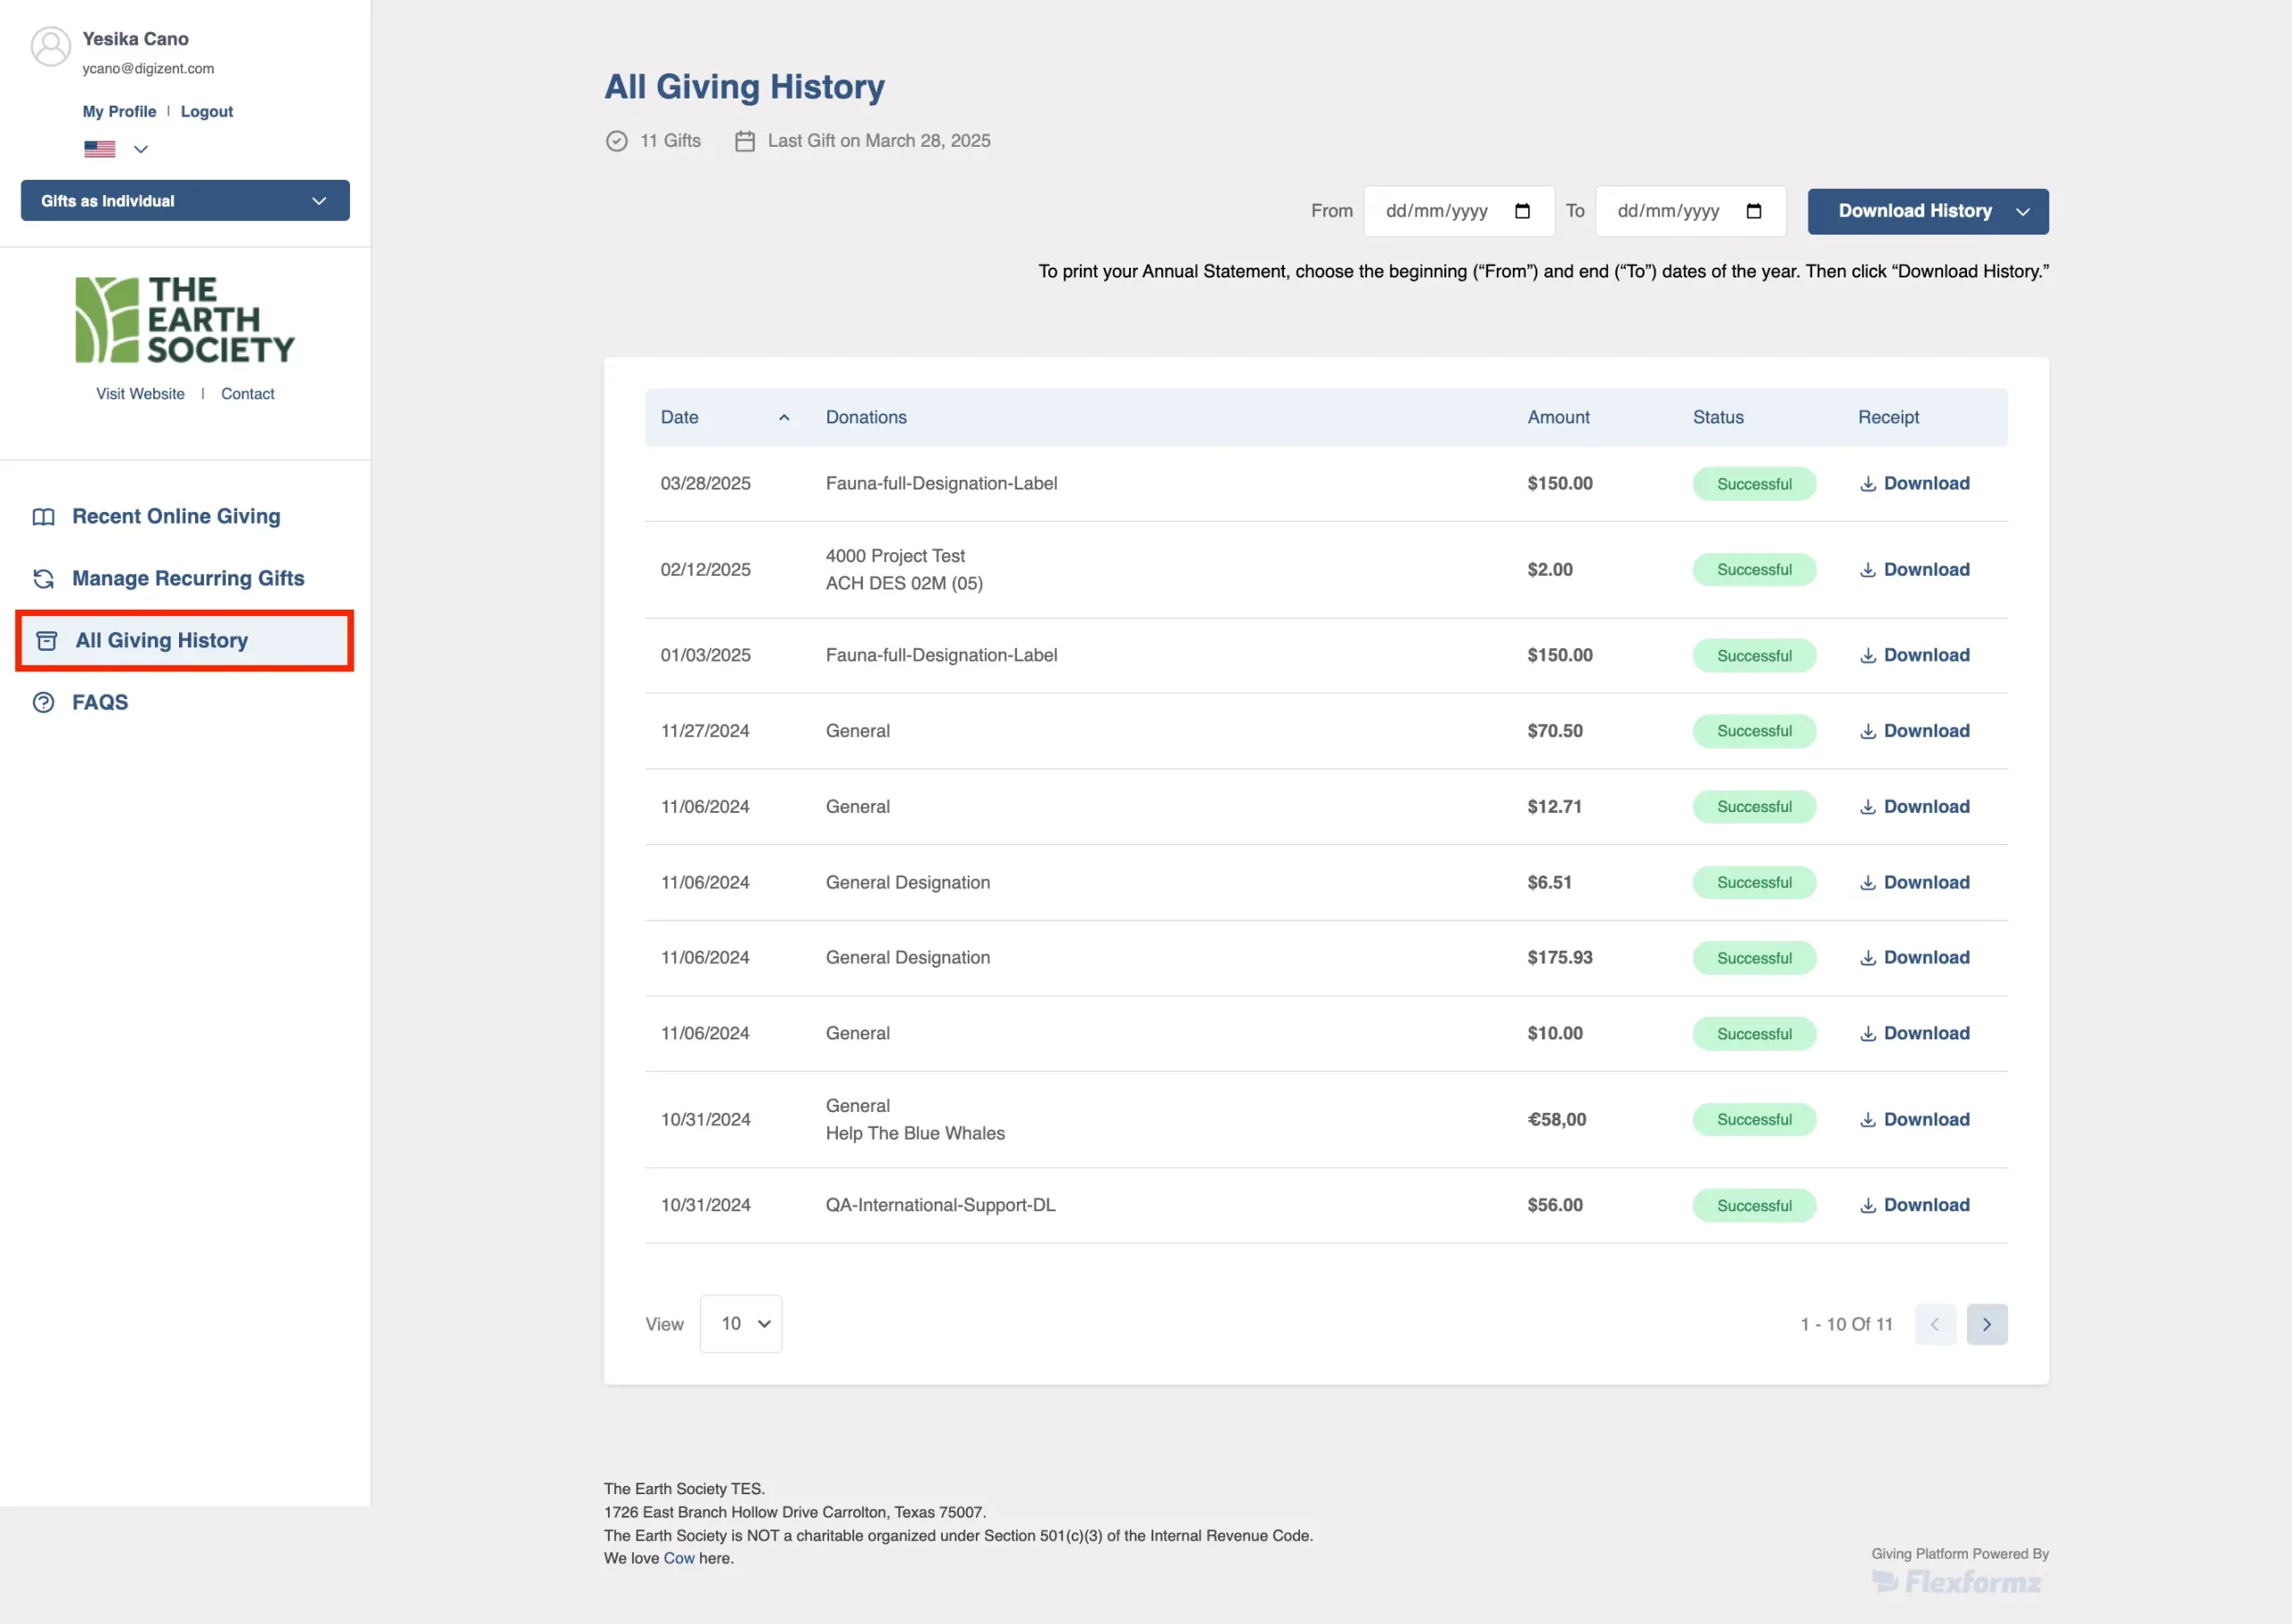
Task: Download receipt for $175.93 General Designation gift
Action: [x=1914, y=958]
